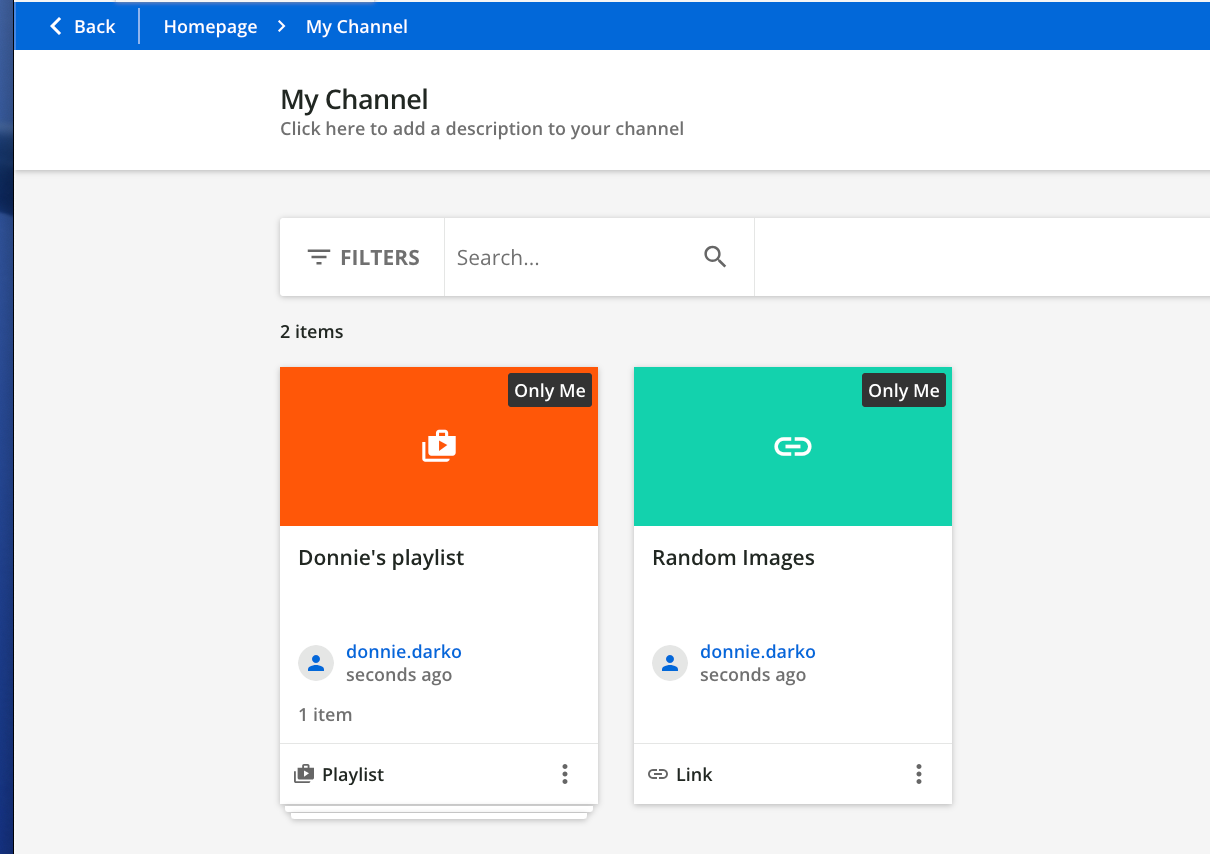1210x854 pixels.
Task: Click the Only Me badge on Random Images
Action: 904,391
